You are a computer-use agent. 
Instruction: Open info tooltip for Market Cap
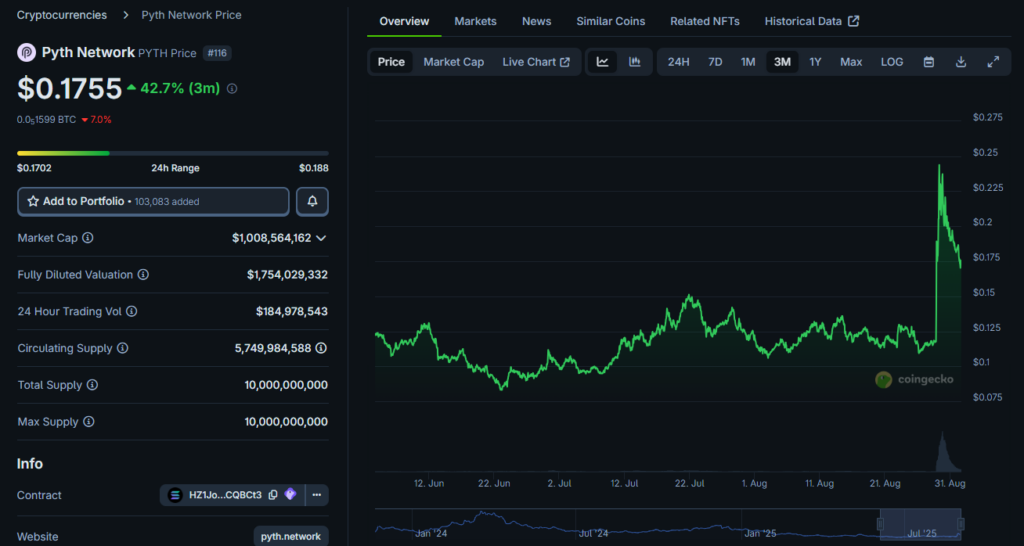pyautogui.click(x=88, y=238)
